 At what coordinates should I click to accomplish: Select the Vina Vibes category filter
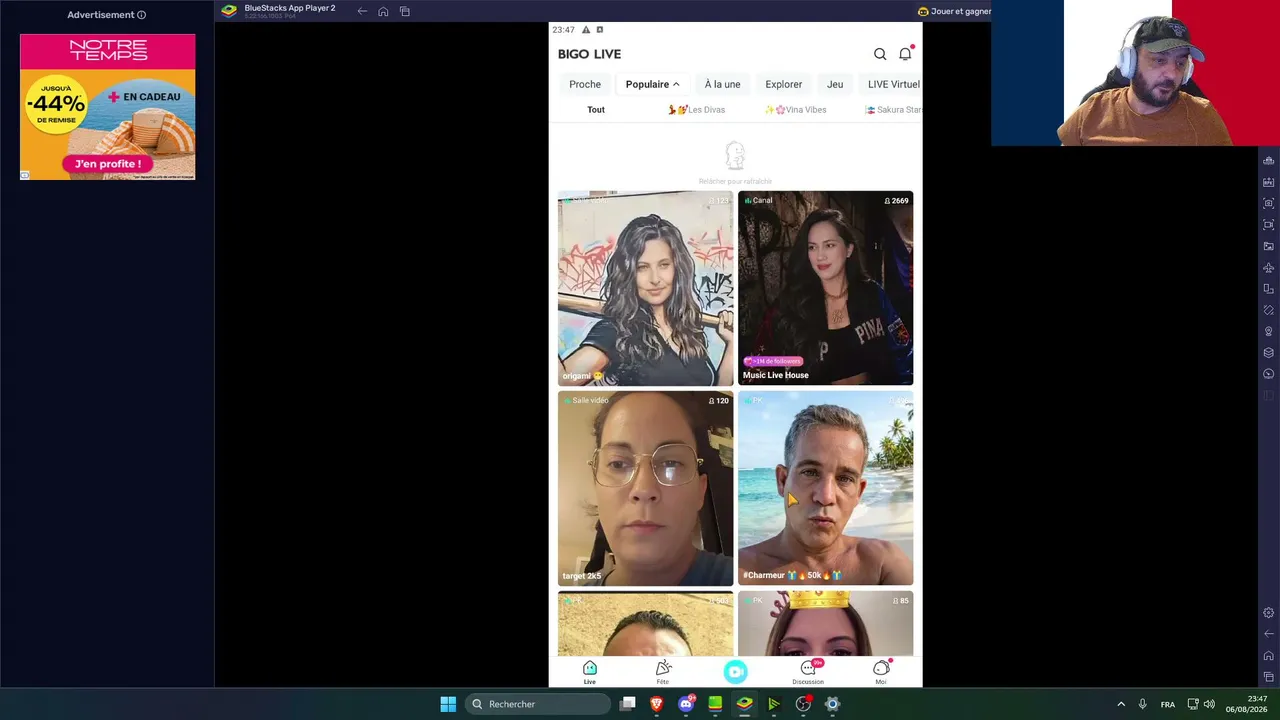[x=796, y=110]
